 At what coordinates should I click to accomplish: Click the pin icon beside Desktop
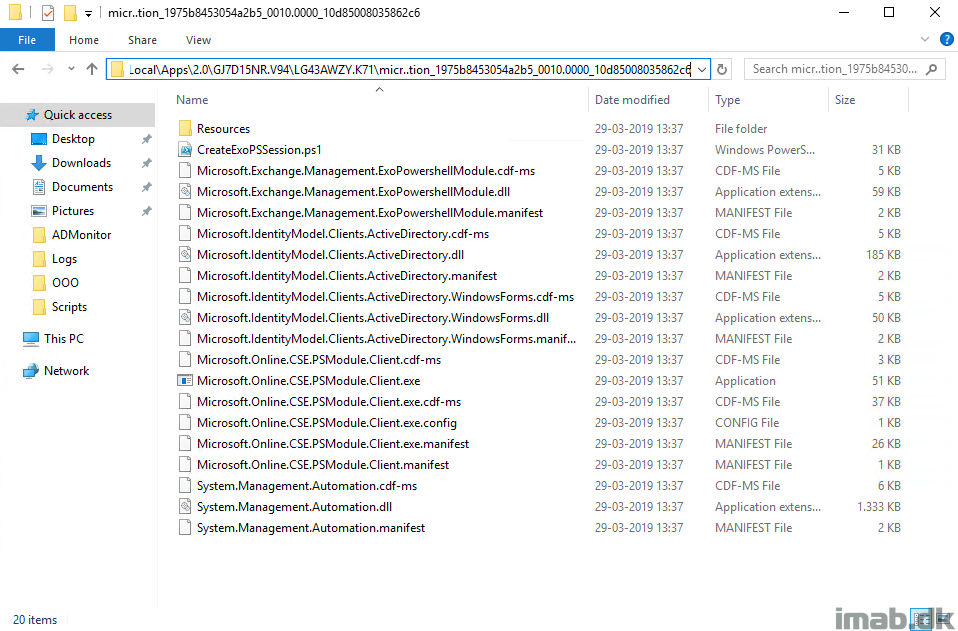(147, 139)
